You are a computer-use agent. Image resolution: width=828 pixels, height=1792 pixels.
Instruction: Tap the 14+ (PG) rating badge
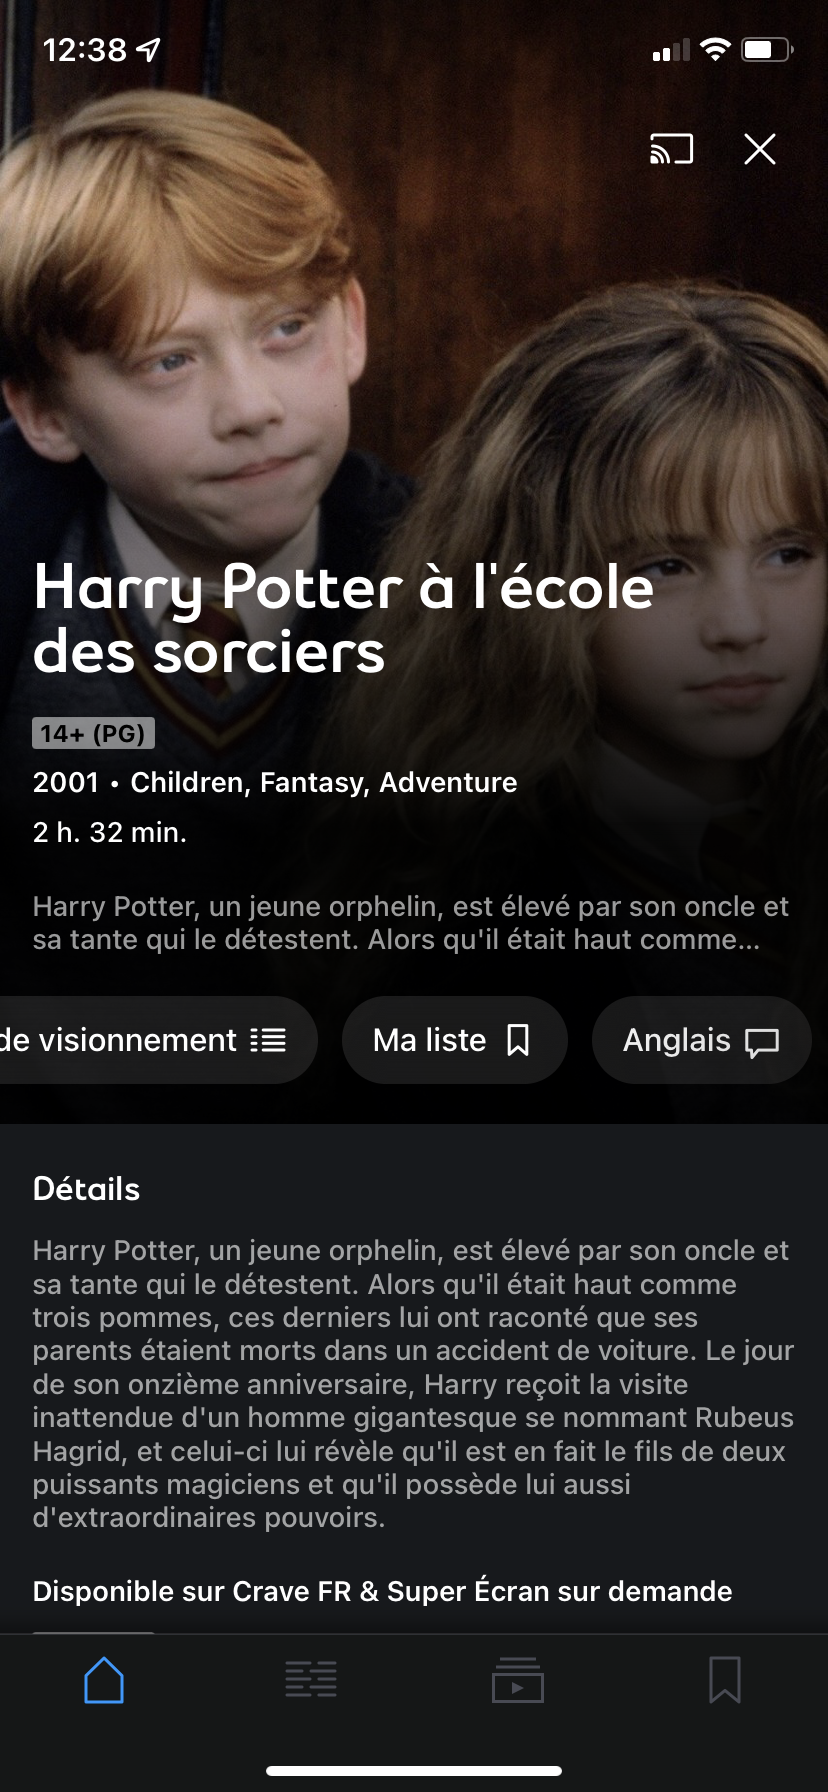pyautogui.click(x=94, y=733)
